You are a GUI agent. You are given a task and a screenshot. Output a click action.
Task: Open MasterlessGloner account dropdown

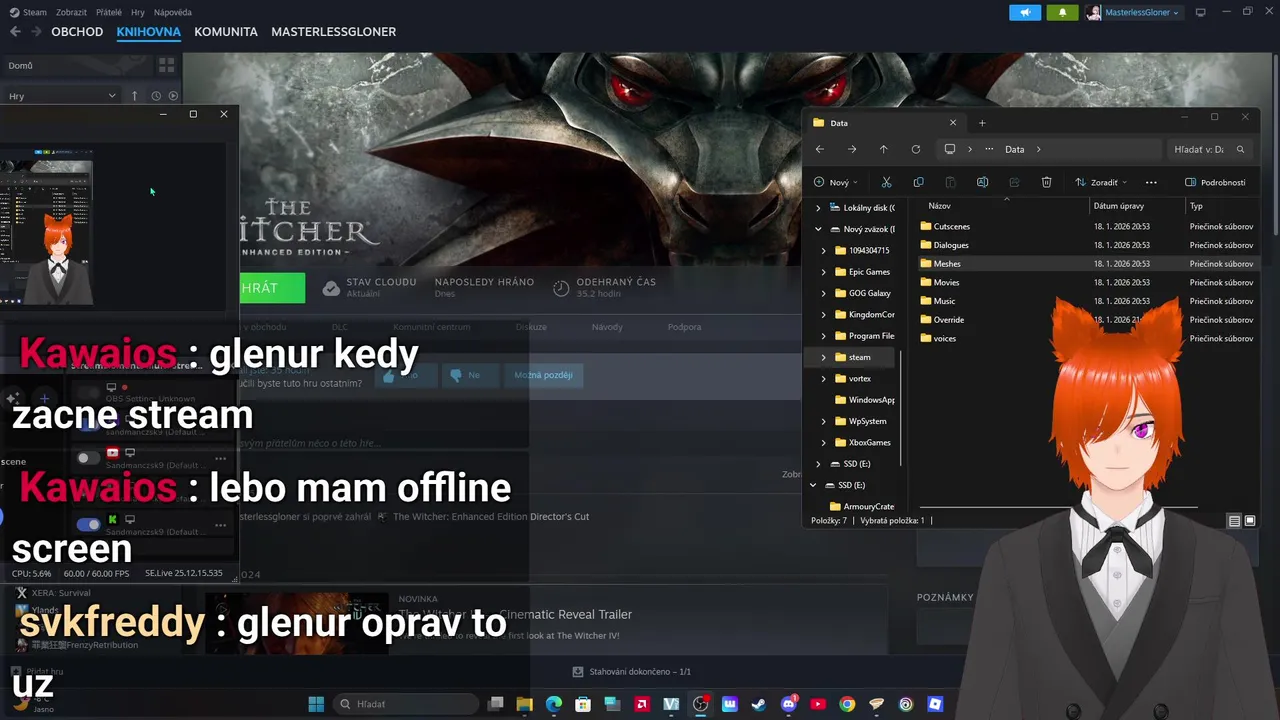tap(1134, 12)
